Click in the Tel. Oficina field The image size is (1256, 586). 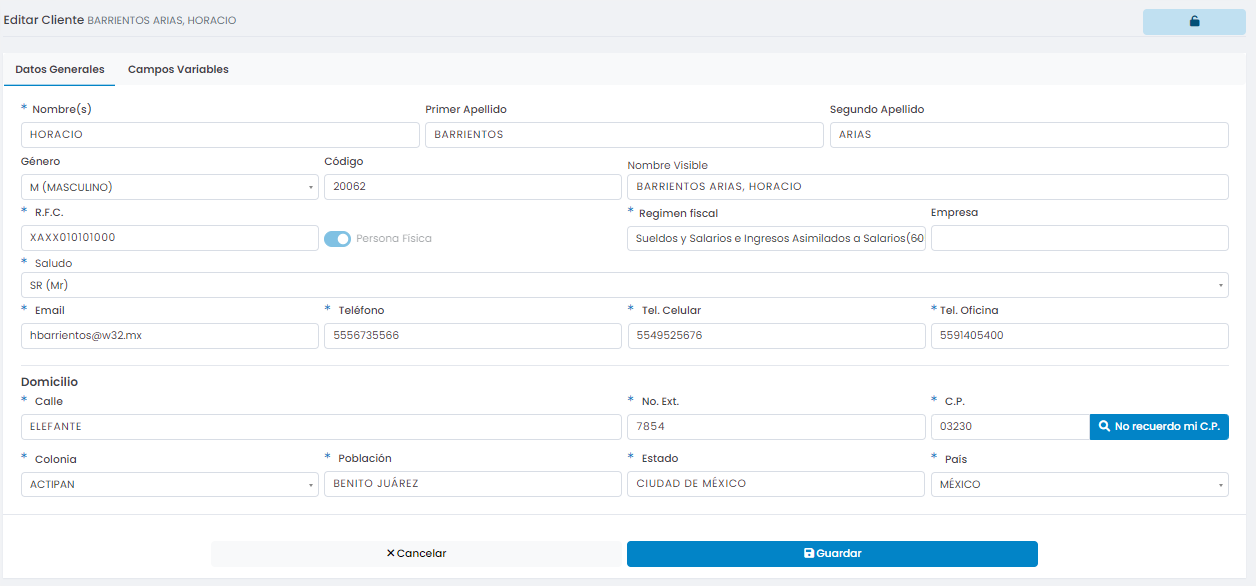pyautogui.click(x=1079, y=336)
